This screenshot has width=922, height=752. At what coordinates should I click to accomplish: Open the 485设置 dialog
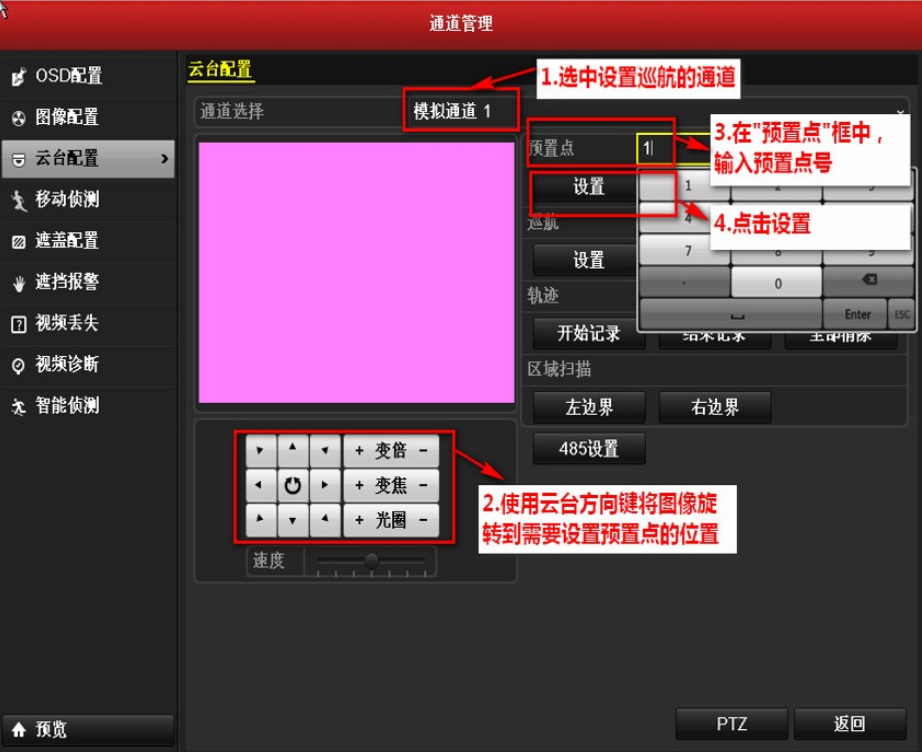coord(589,449)
